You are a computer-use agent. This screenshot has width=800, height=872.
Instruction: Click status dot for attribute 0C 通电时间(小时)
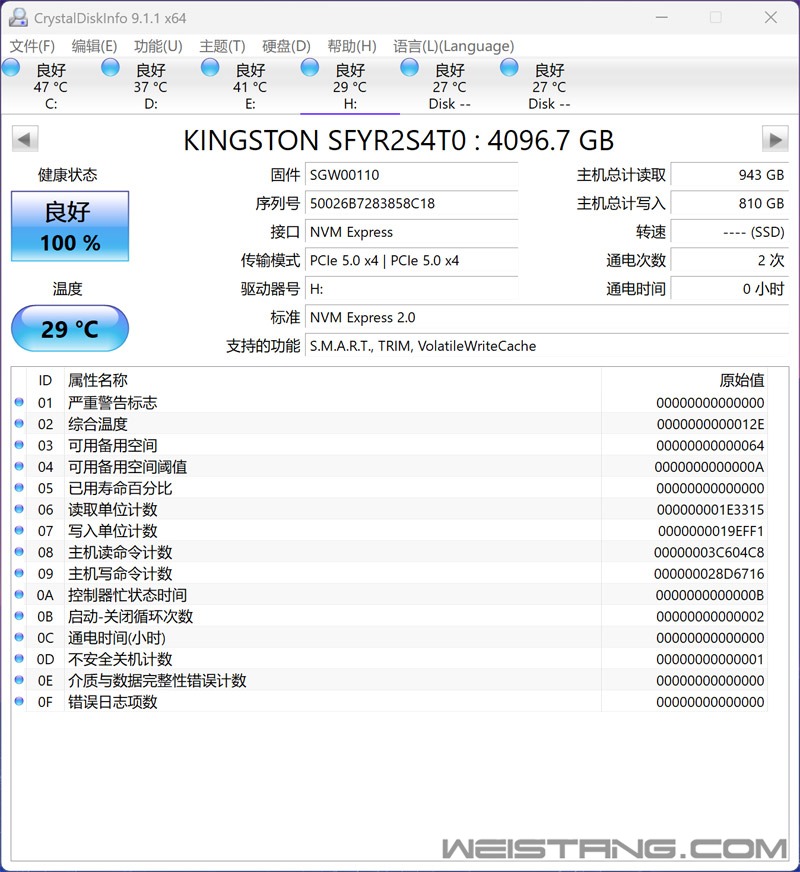click(19, 637)
